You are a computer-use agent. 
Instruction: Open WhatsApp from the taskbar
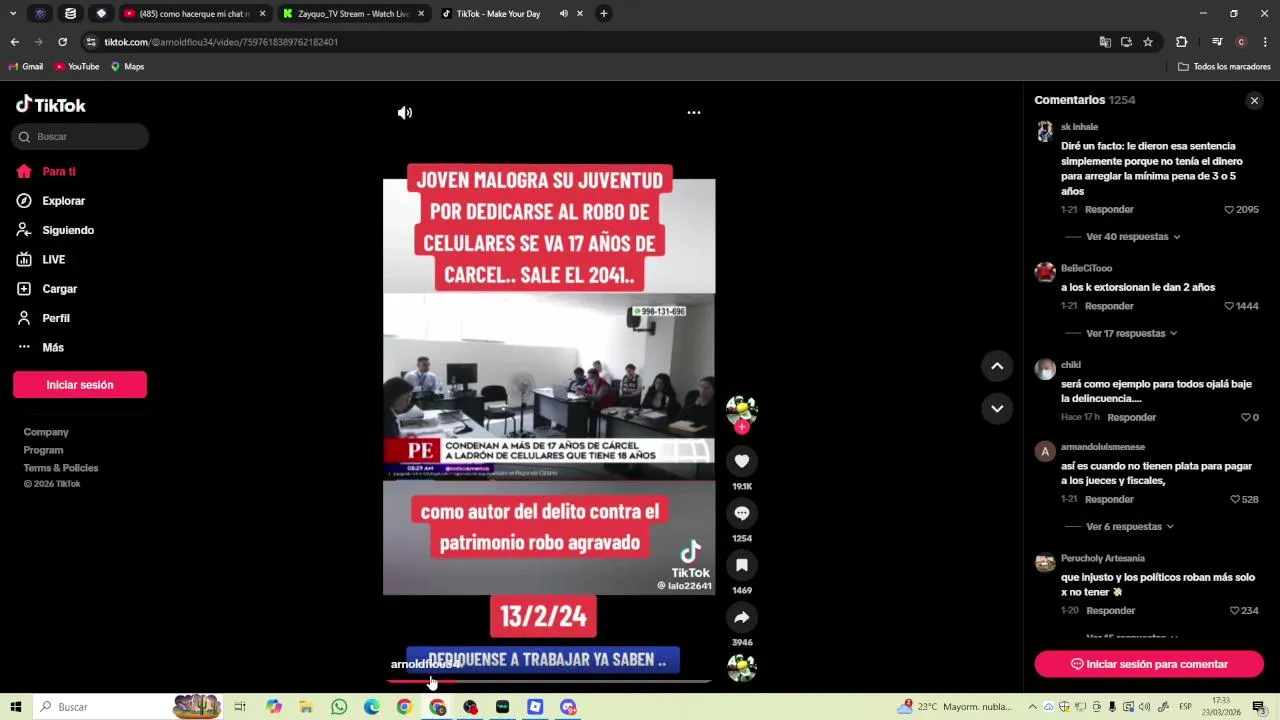pyautogui.click(x=339, y=707)
